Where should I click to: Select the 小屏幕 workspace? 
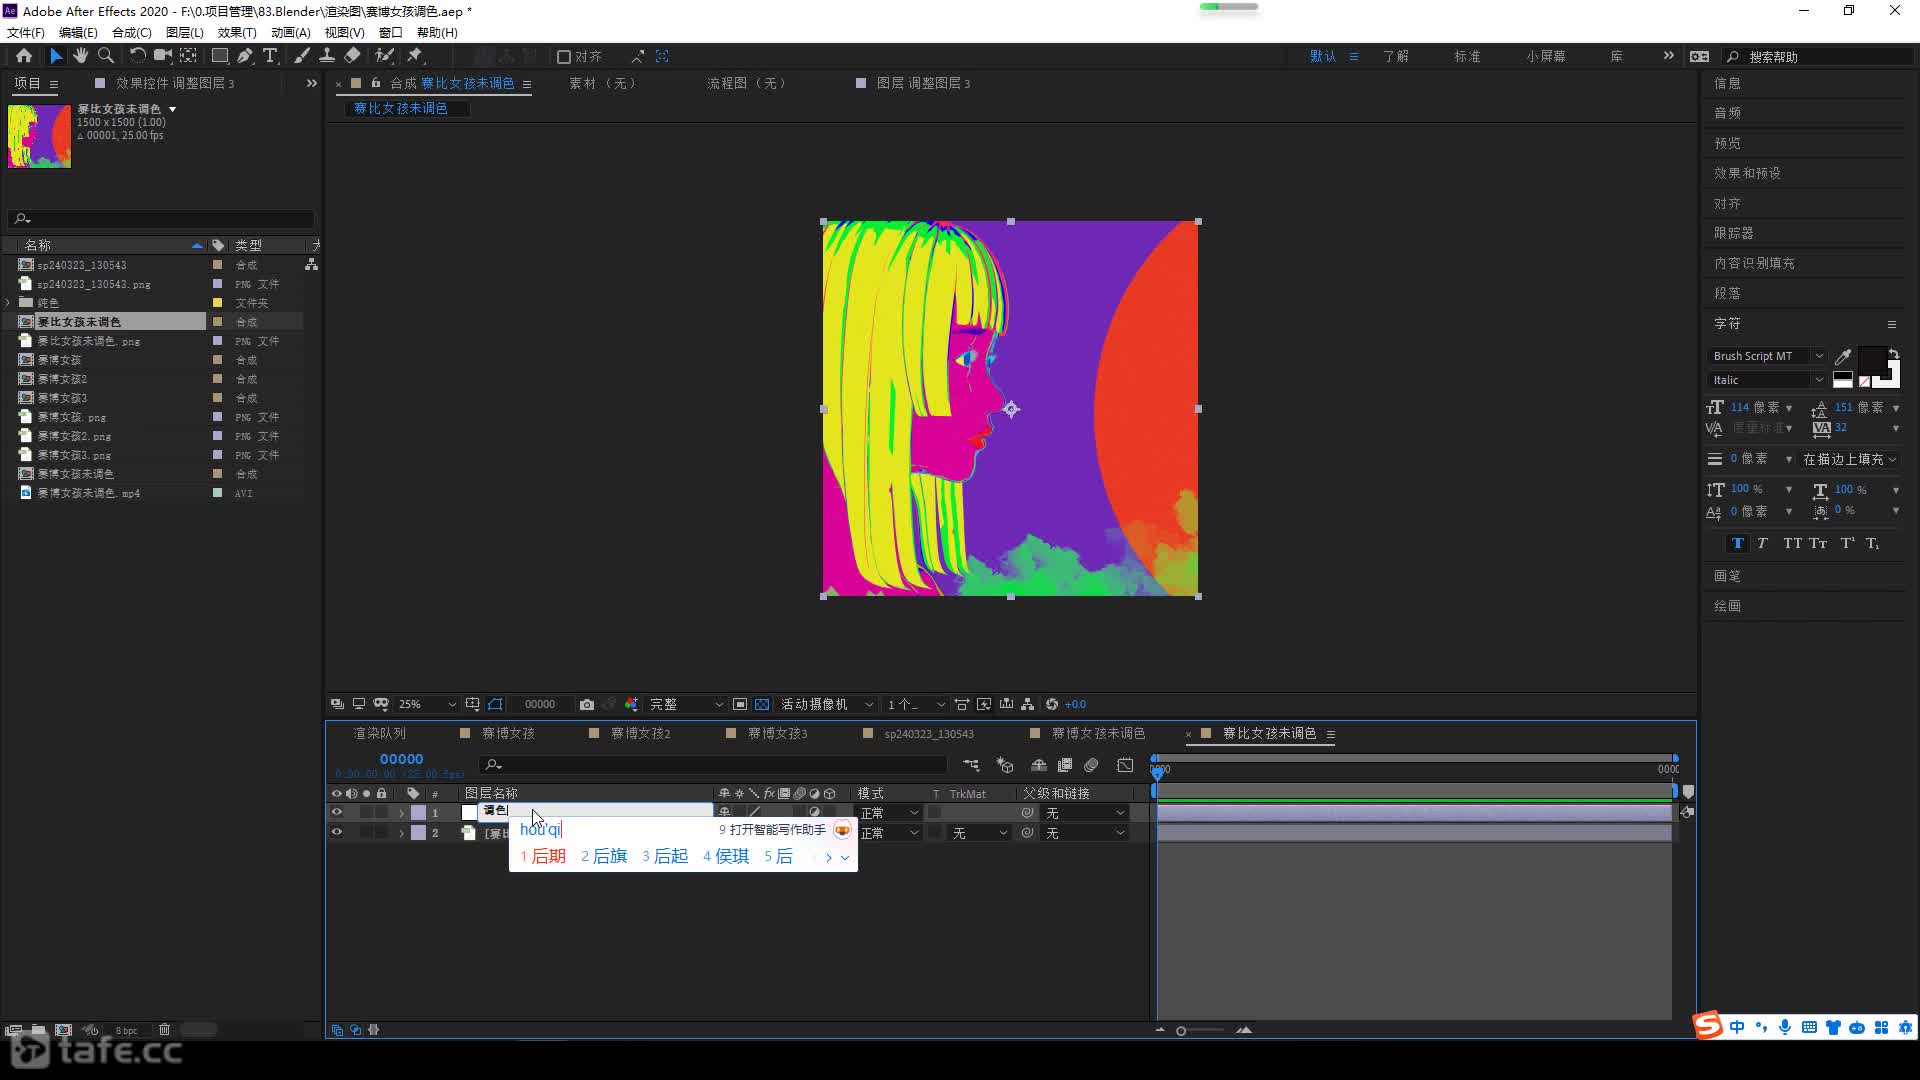point(1546,56)
